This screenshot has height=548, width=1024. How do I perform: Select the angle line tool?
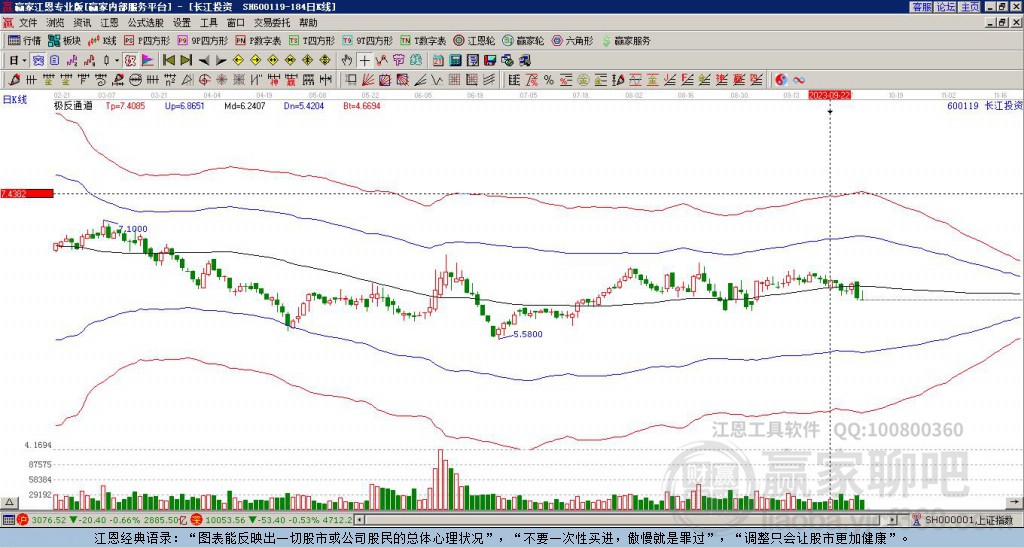420,80
